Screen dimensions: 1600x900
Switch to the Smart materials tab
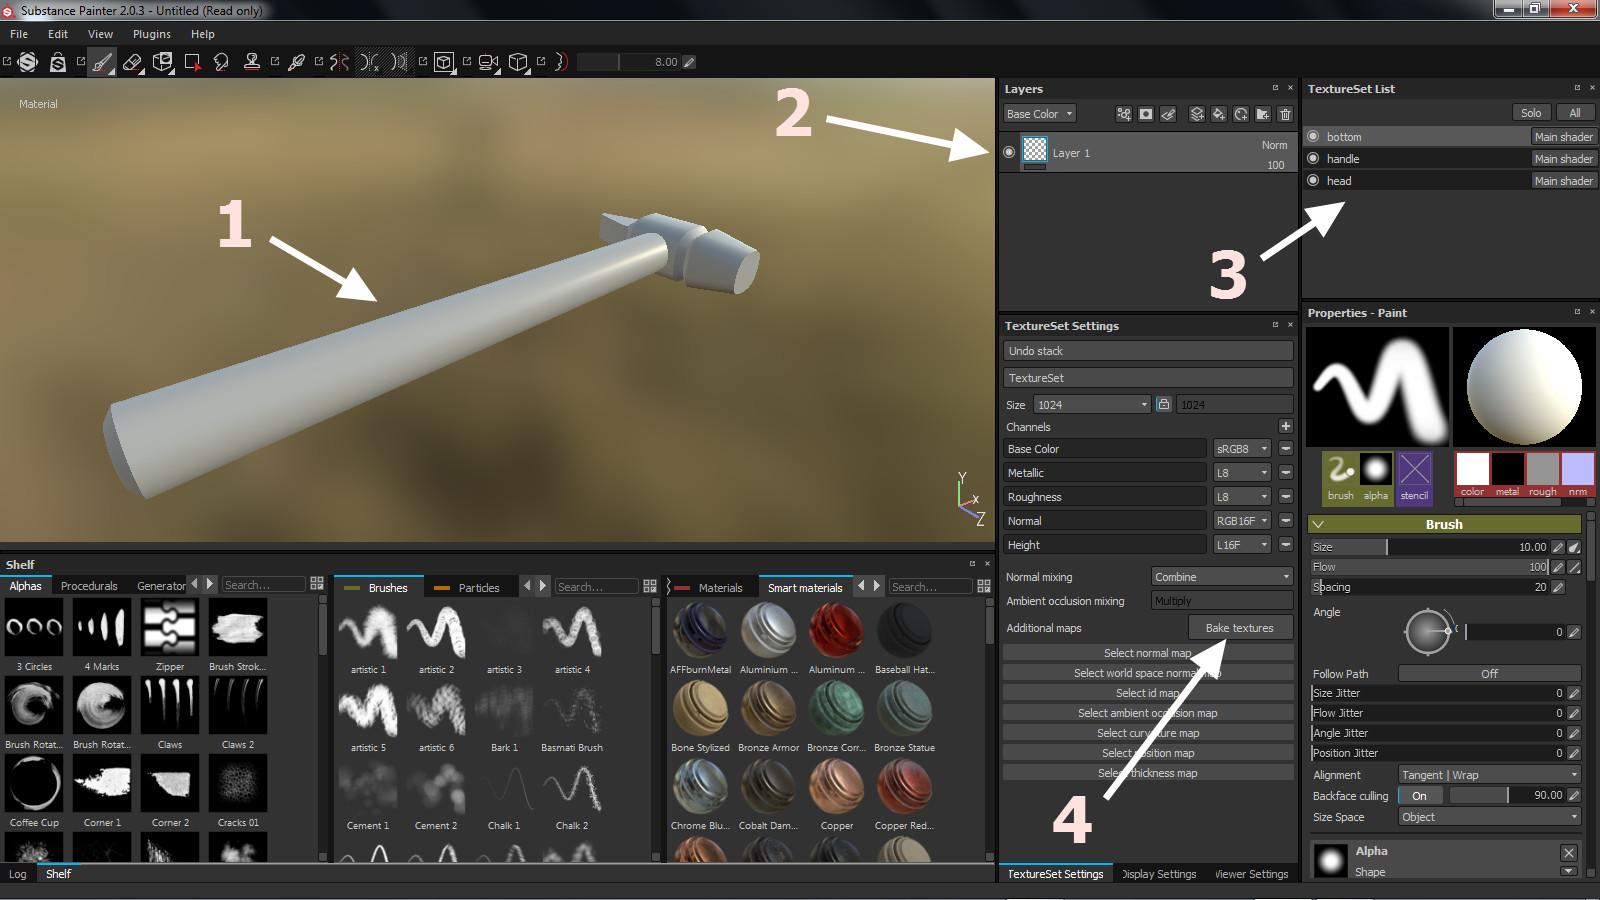pos(805,587)
